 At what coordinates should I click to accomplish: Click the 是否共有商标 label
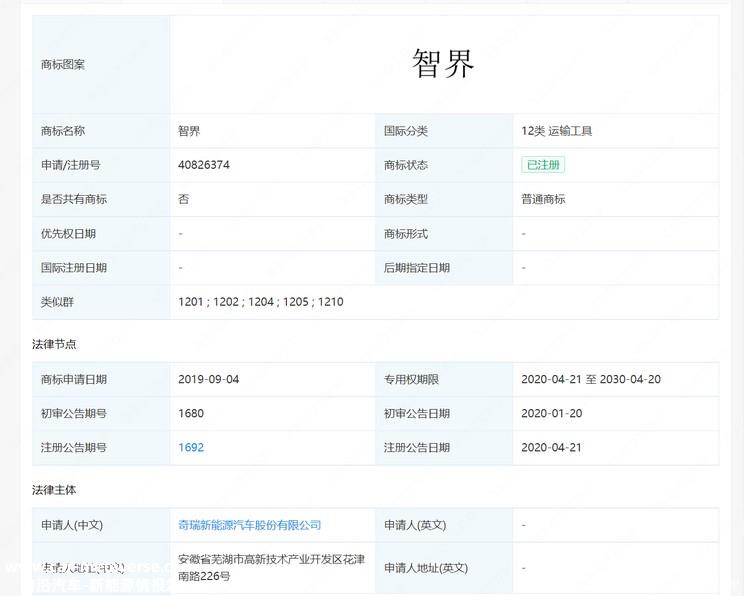click(74, 199)
